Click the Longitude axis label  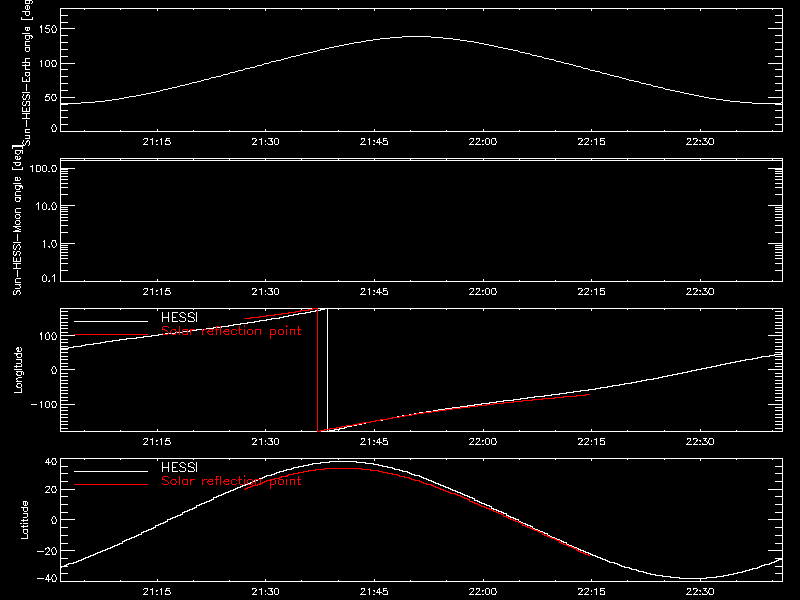[x=18, y=370]
